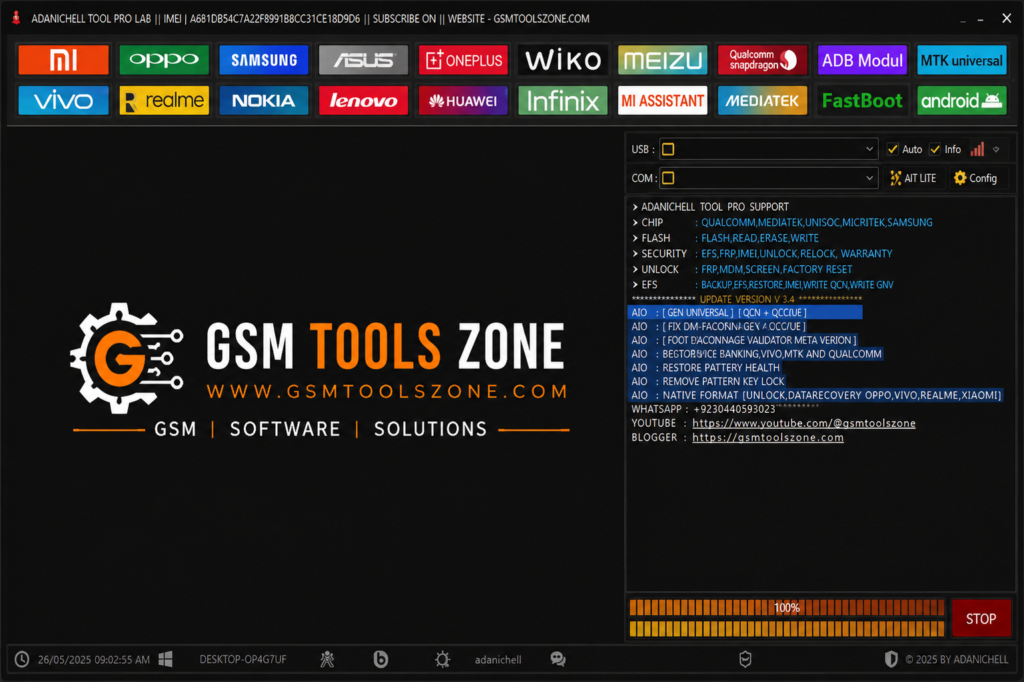Toggle the Auto checkbox
The image size is (1024, 682).
(x=893, y=149)
